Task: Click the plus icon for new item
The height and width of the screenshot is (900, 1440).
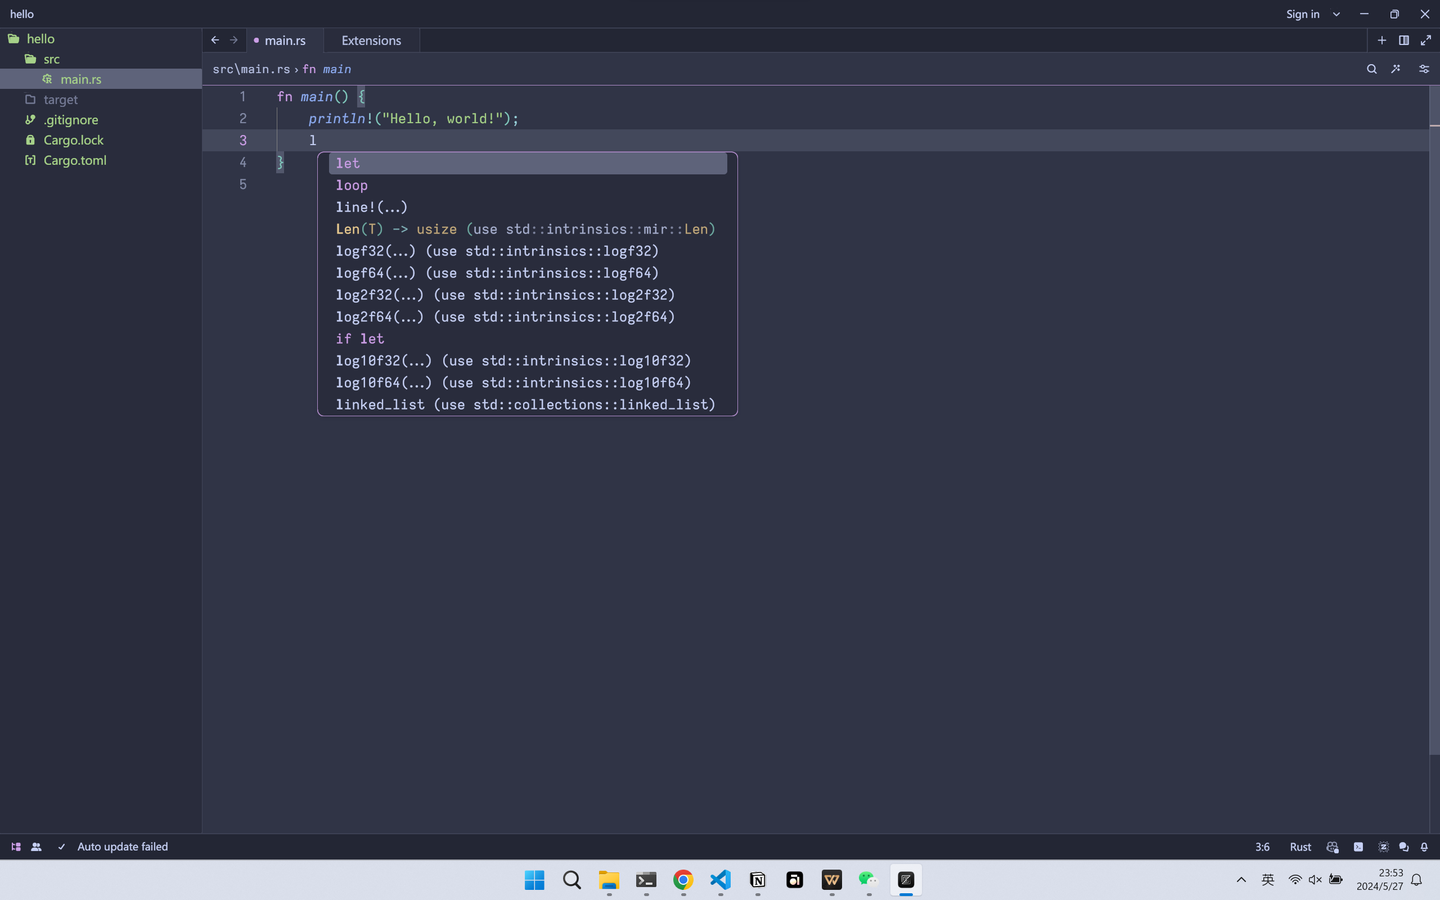Action: 1382,40
